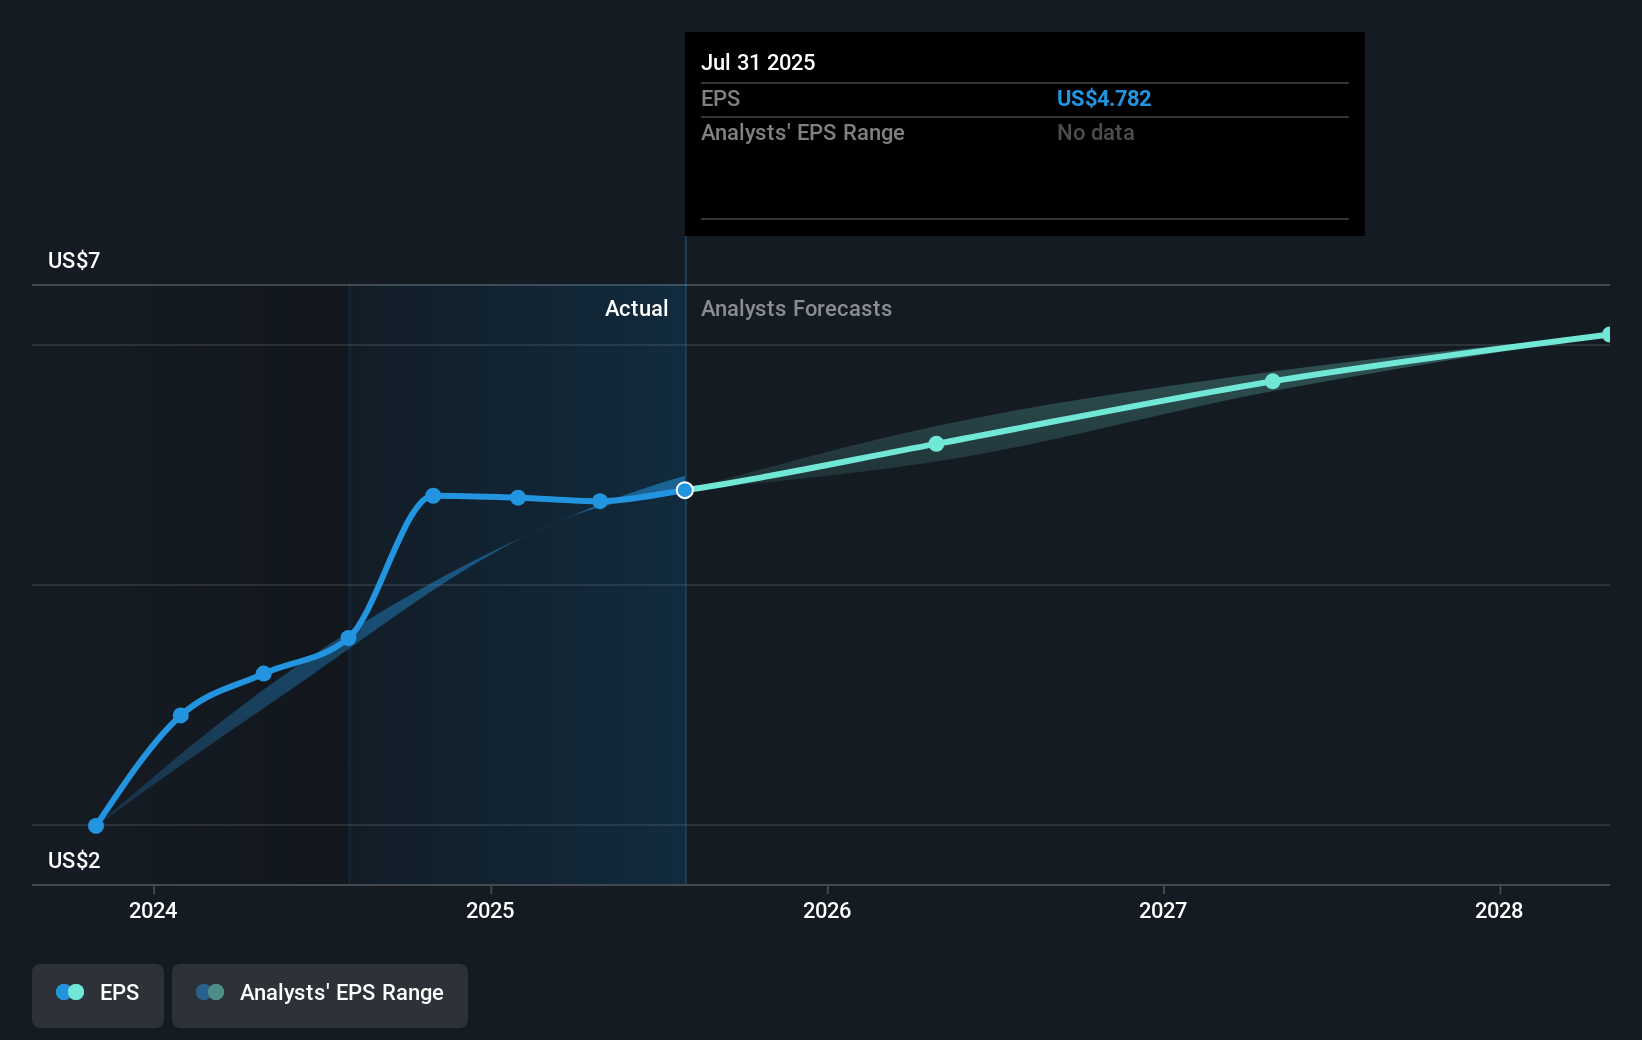
Task: Click the 2024 x-axis label
Action: [153, 910]
